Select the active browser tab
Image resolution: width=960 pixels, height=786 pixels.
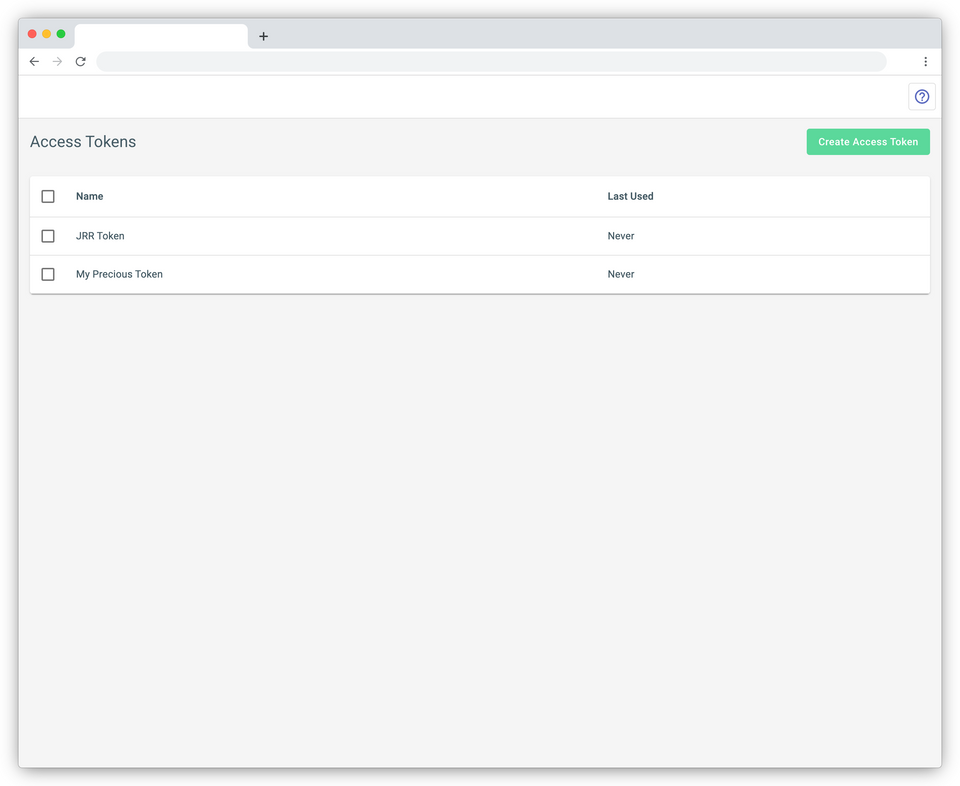point(160,35)
